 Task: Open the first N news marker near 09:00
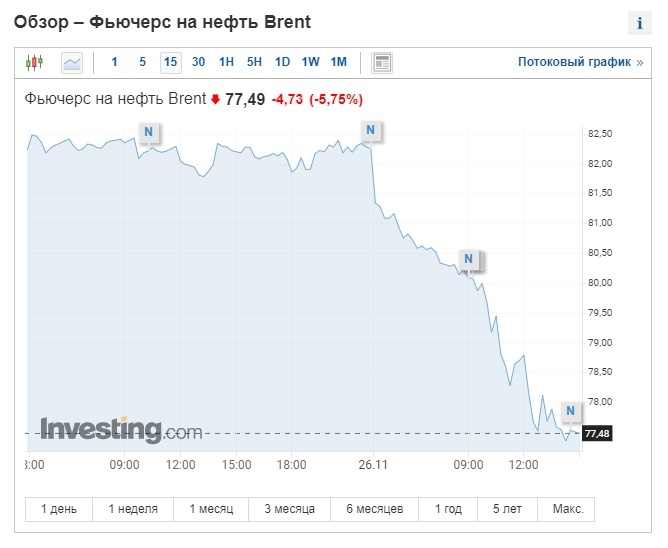tap(149, 131)
